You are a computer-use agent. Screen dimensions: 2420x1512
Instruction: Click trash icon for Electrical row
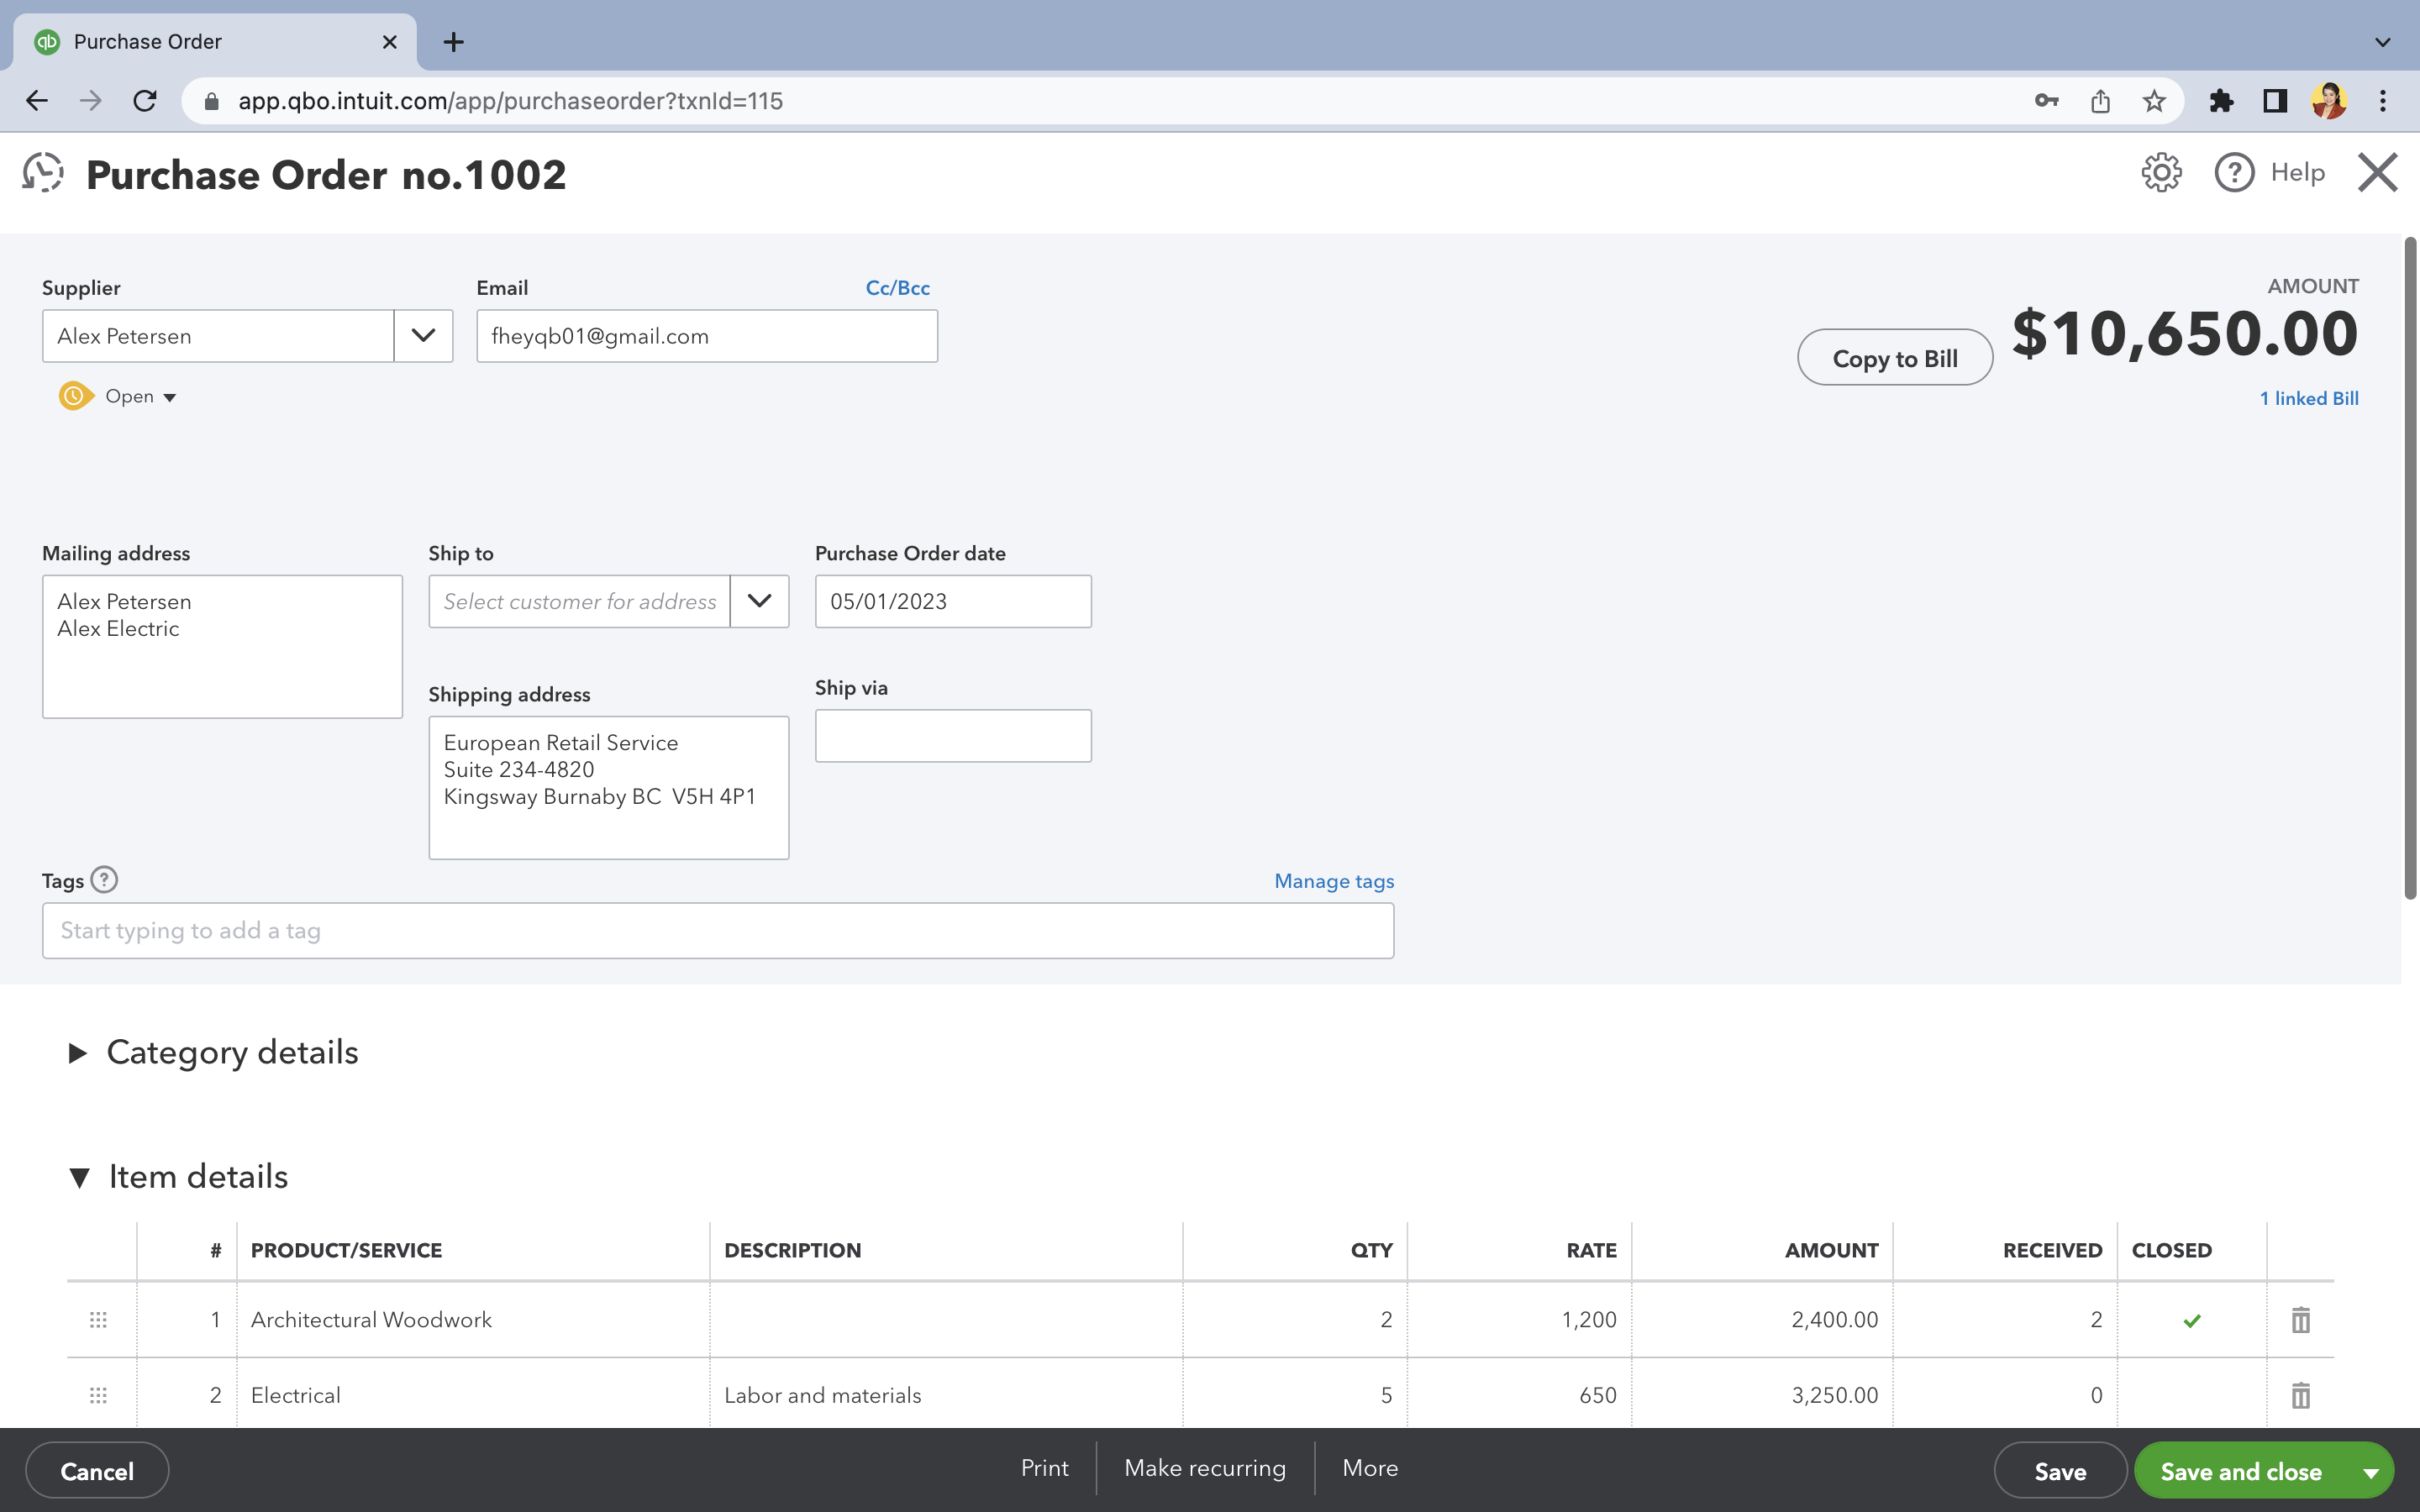[x=2300, y=1395]
